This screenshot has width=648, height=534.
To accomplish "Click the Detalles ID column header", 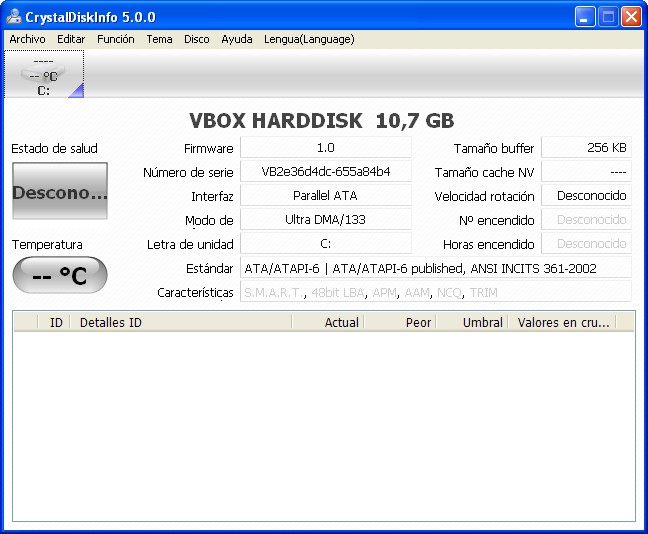I will click(x=181, y=322).
